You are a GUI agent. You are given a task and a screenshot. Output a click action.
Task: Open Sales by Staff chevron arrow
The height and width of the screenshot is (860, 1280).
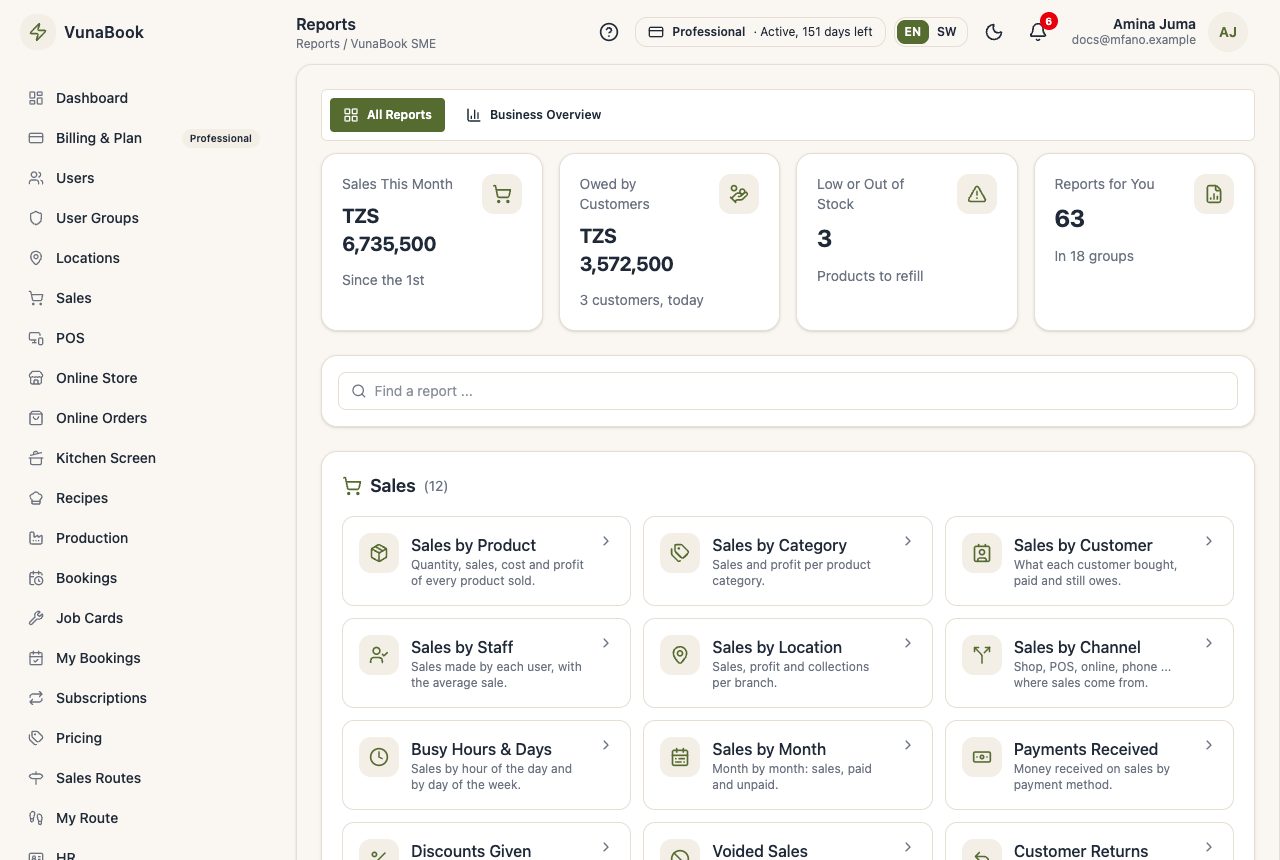tap(606, 643)
